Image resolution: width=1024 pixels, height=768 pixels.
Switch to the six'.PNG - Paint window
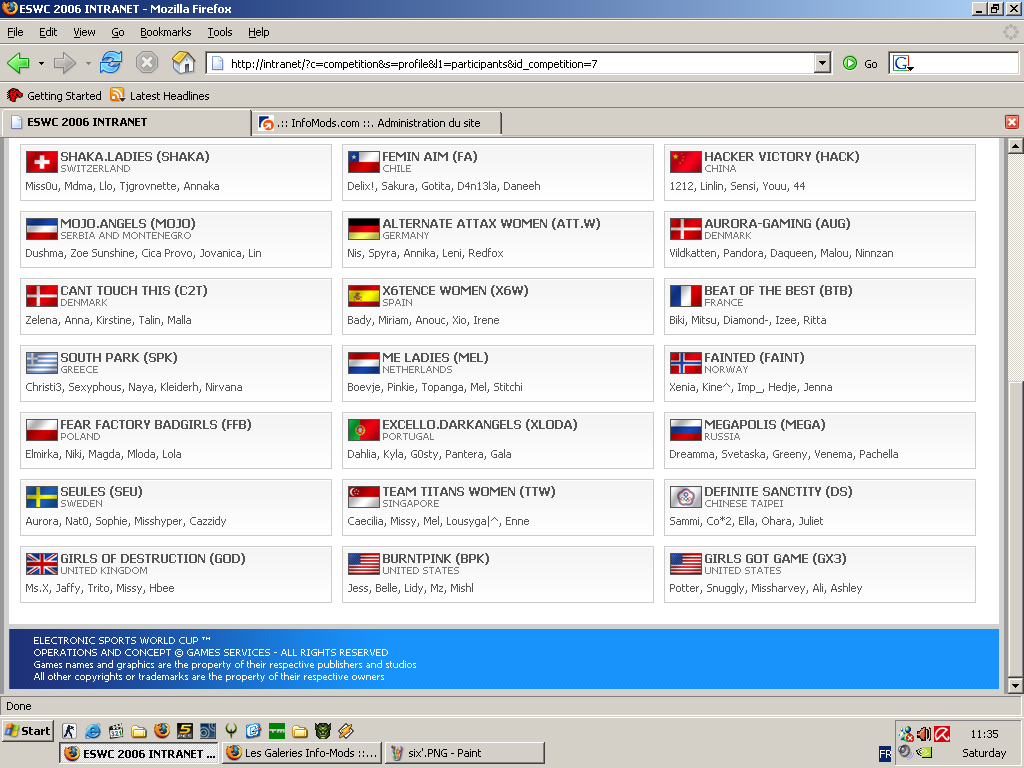(x=464, y=753)
